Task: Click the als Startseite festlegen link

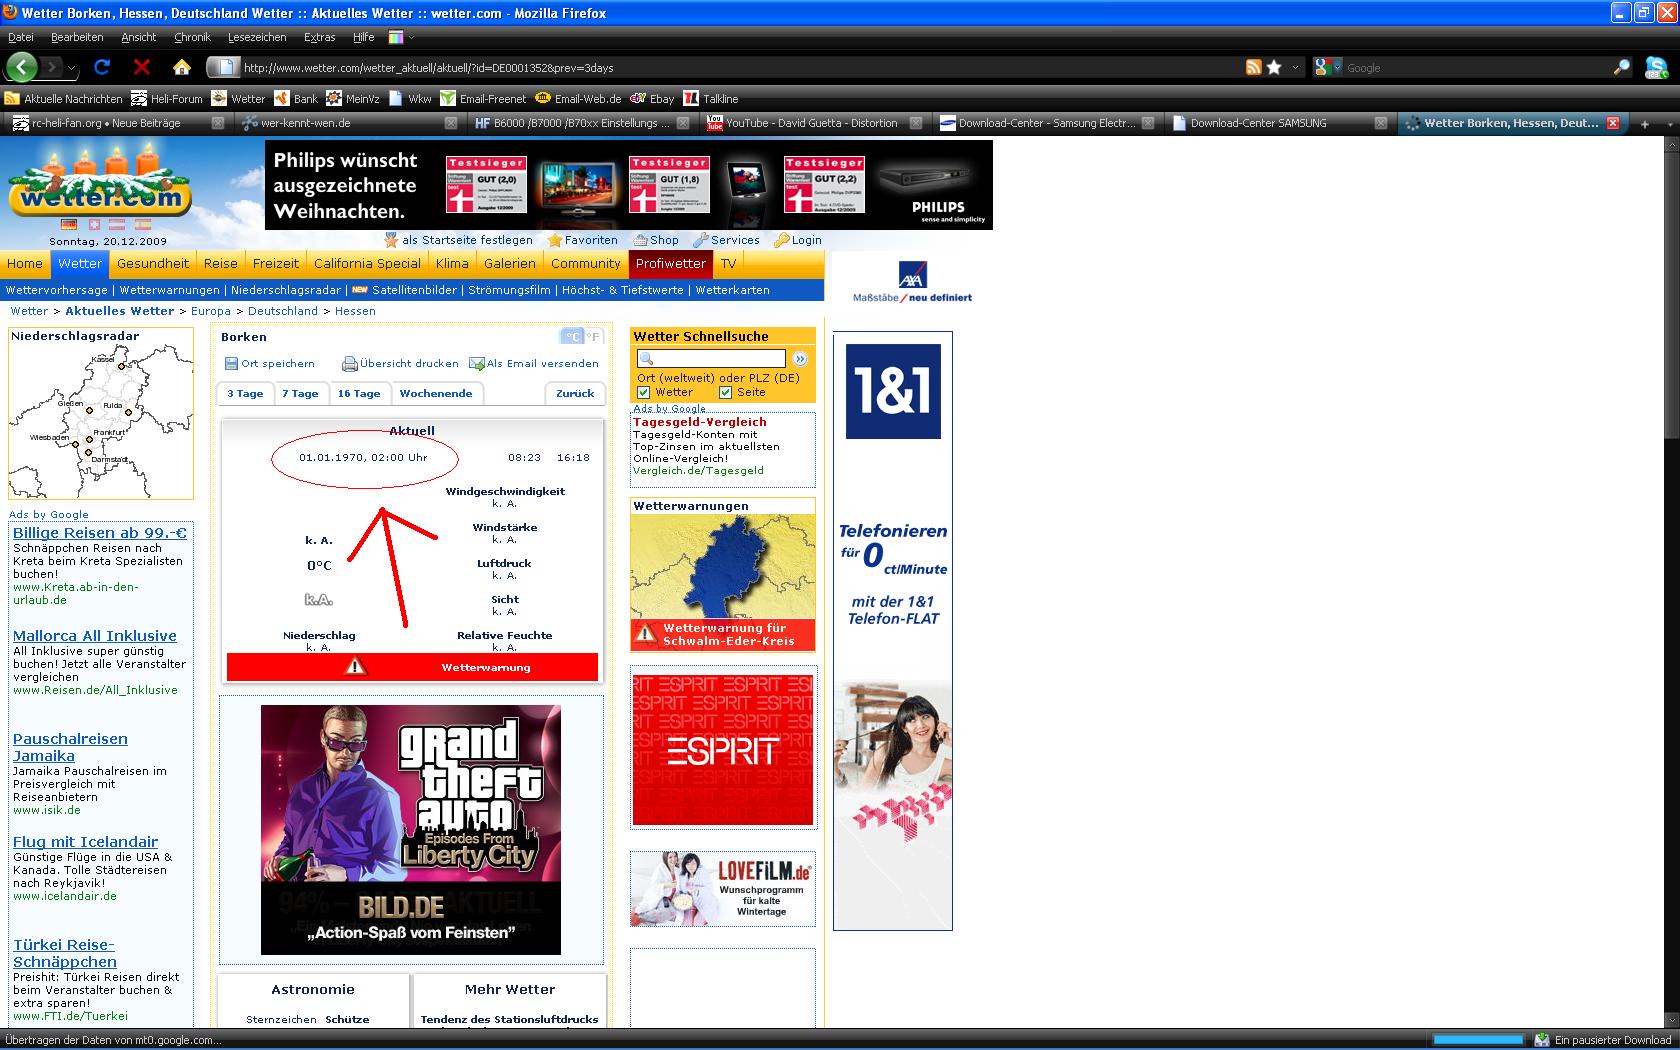Action: [x=467, y=240]
